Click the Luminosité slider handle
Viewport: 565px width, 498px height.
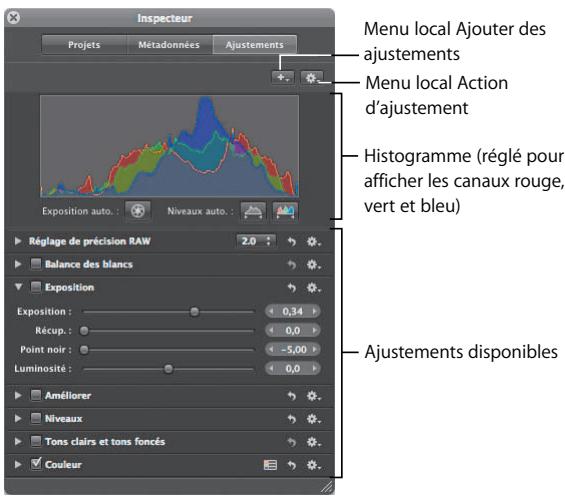point(168,369)
